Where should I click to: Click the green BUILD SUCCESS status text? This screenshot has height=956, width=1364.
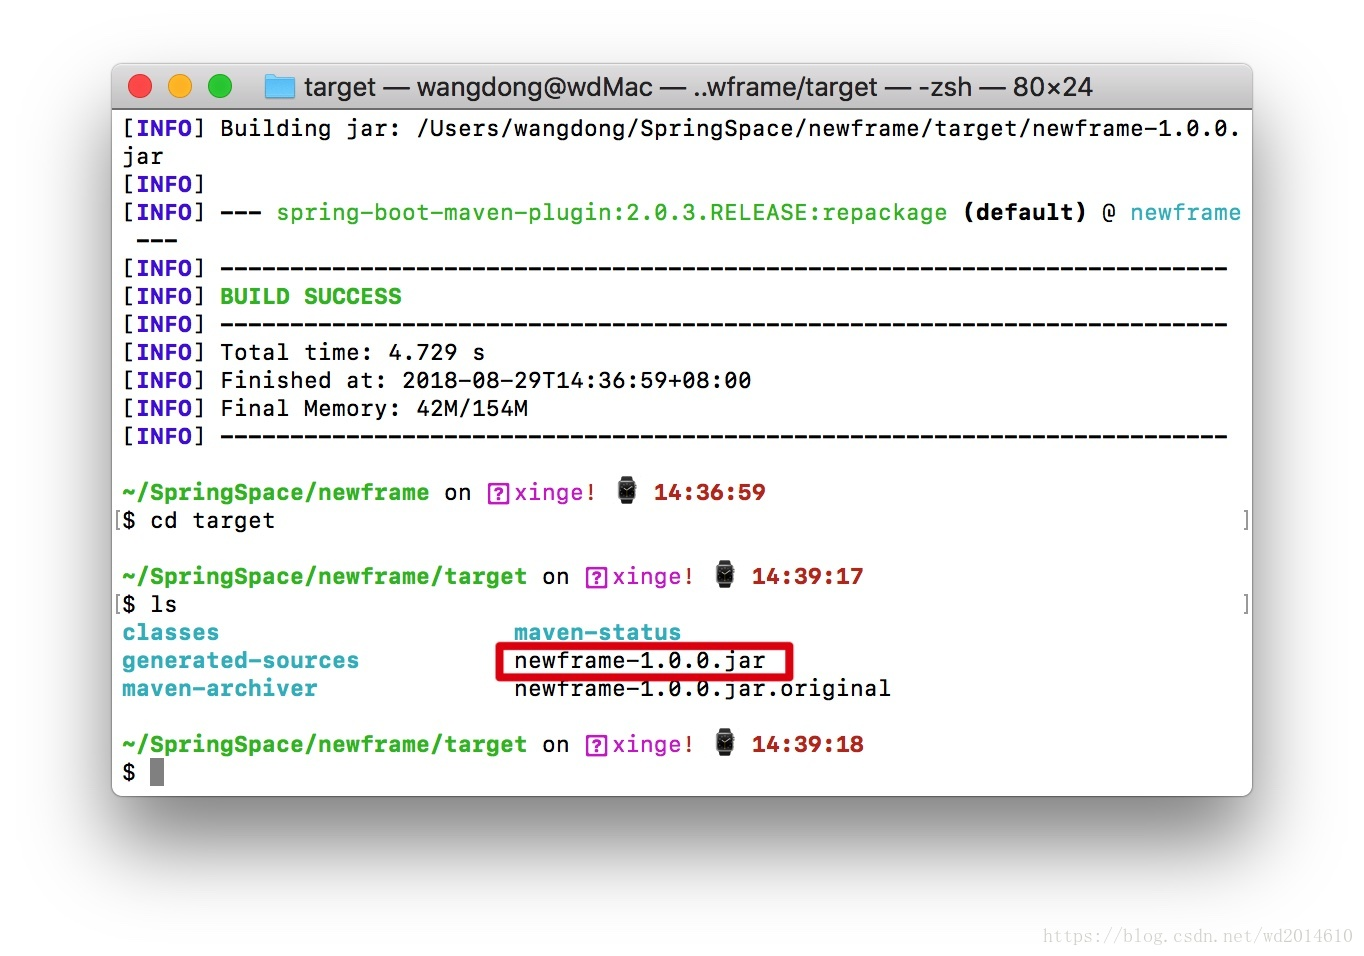pyautogui.click(x=310, y=296)
